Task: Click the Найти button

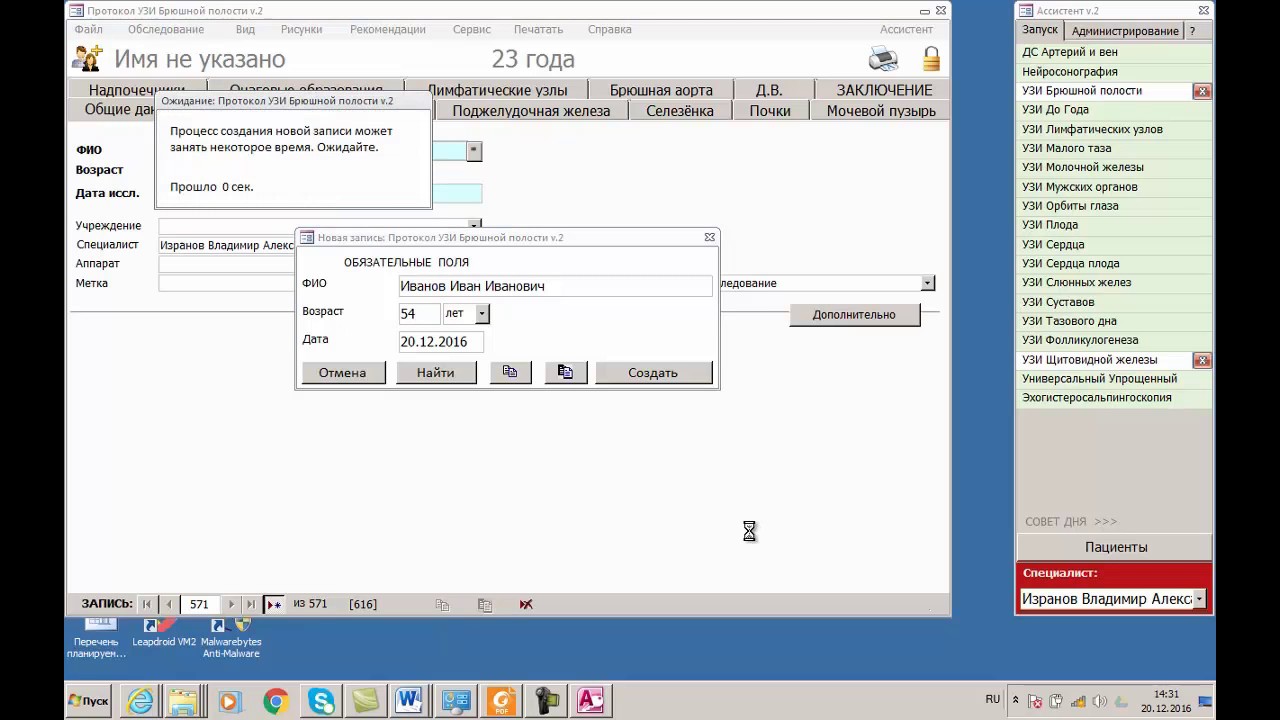Action: click(x=435, y=372)
